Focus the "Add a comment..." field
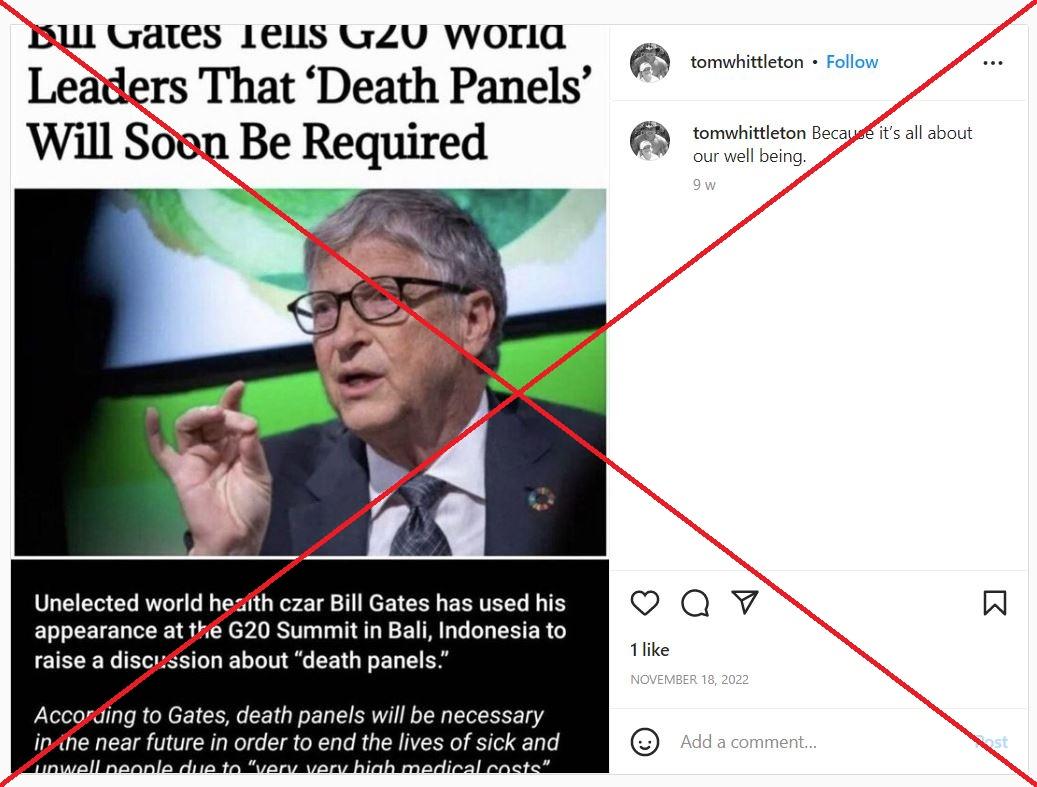 [x=820, y=742]
